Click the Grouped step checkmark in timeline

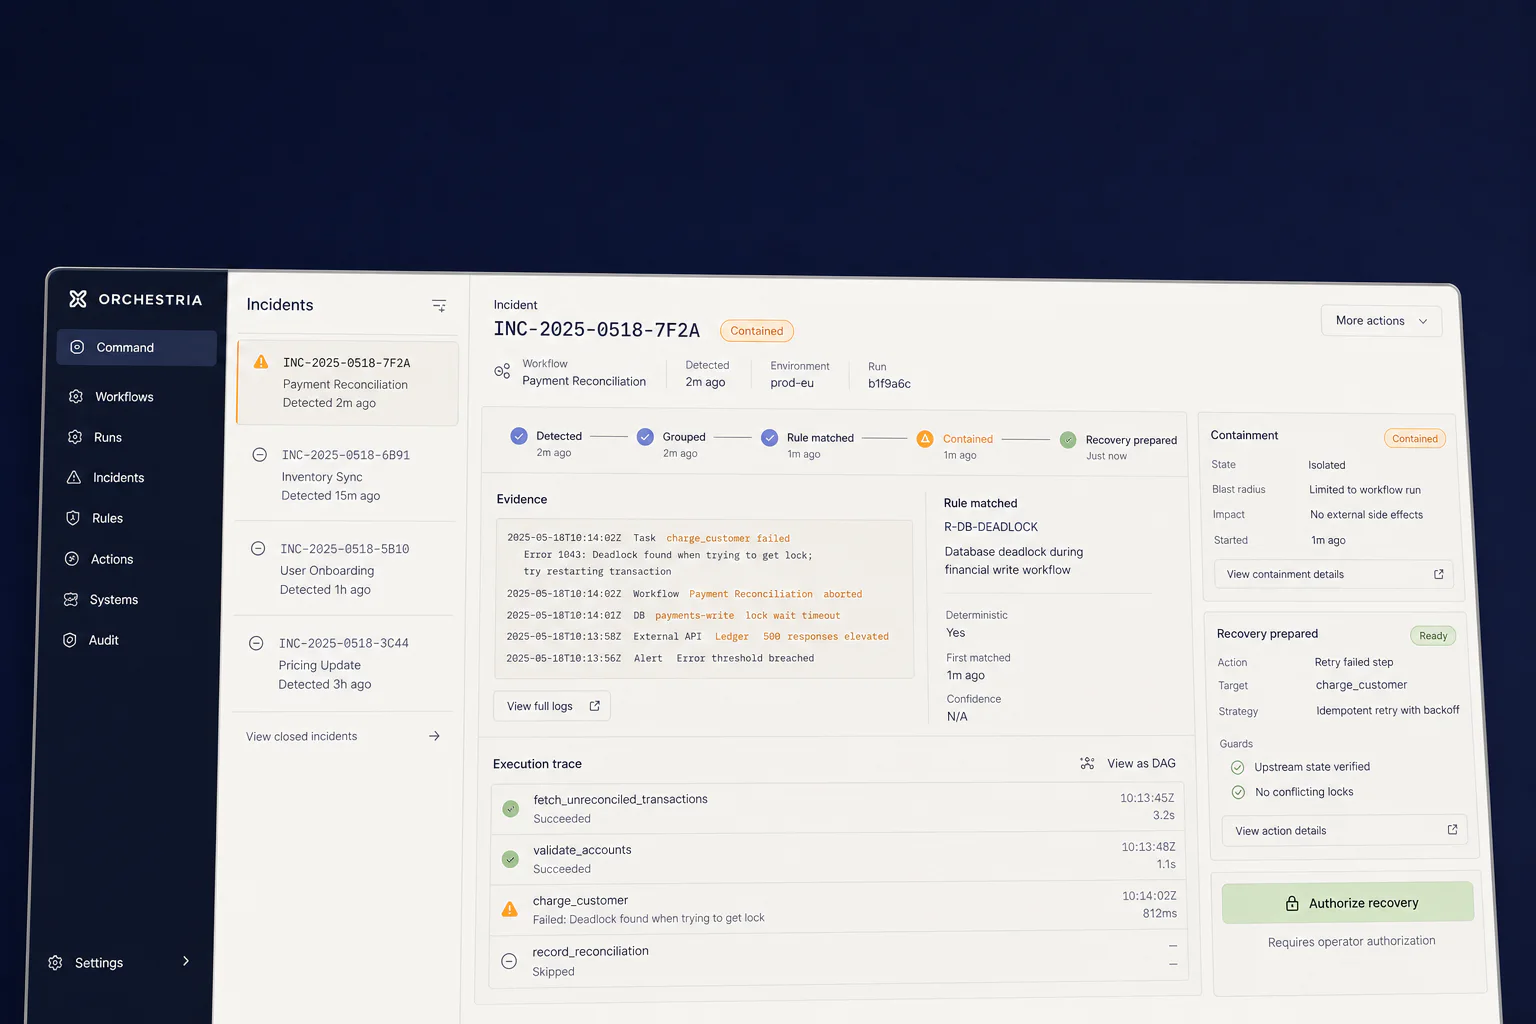pyautogui.click(x=645, y=437)
